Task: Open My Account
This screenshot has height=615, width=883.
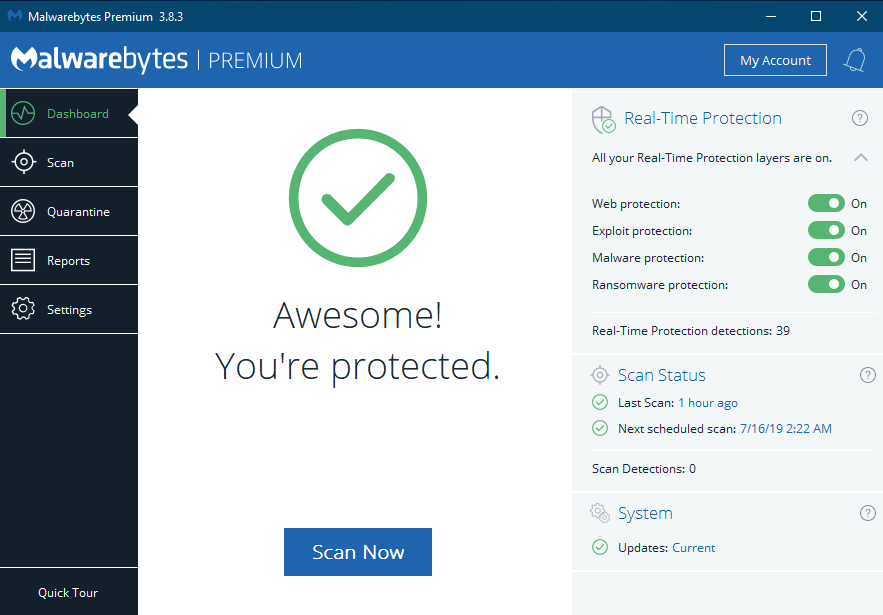Action: coord(775,60)
